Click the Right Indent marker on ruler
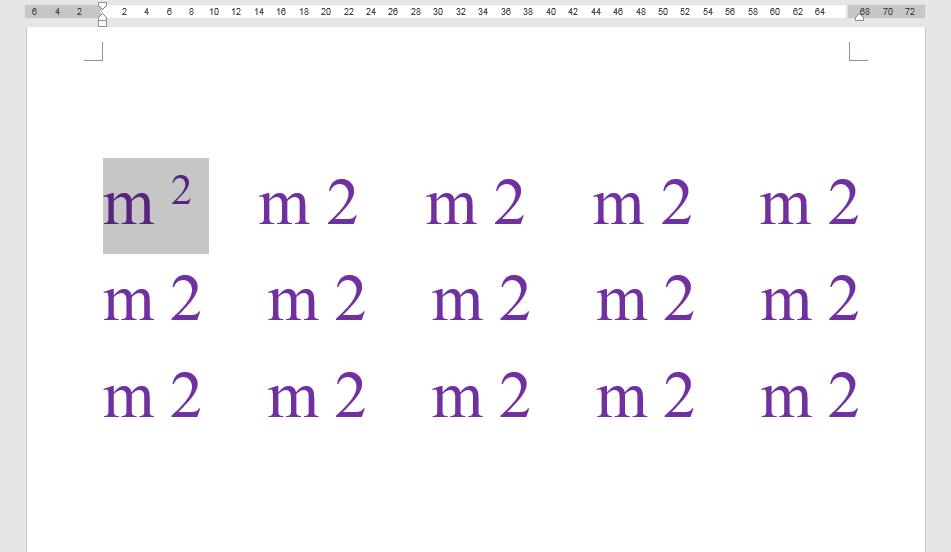The width and height of the screenshot is (951, 552). pos(859,17)
